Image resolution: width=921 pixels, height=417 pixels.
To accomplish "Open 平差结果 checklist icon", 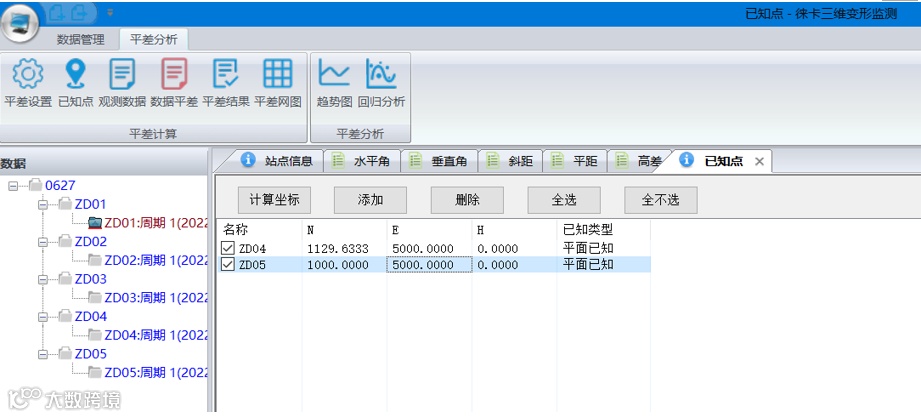I will [226, 74].
